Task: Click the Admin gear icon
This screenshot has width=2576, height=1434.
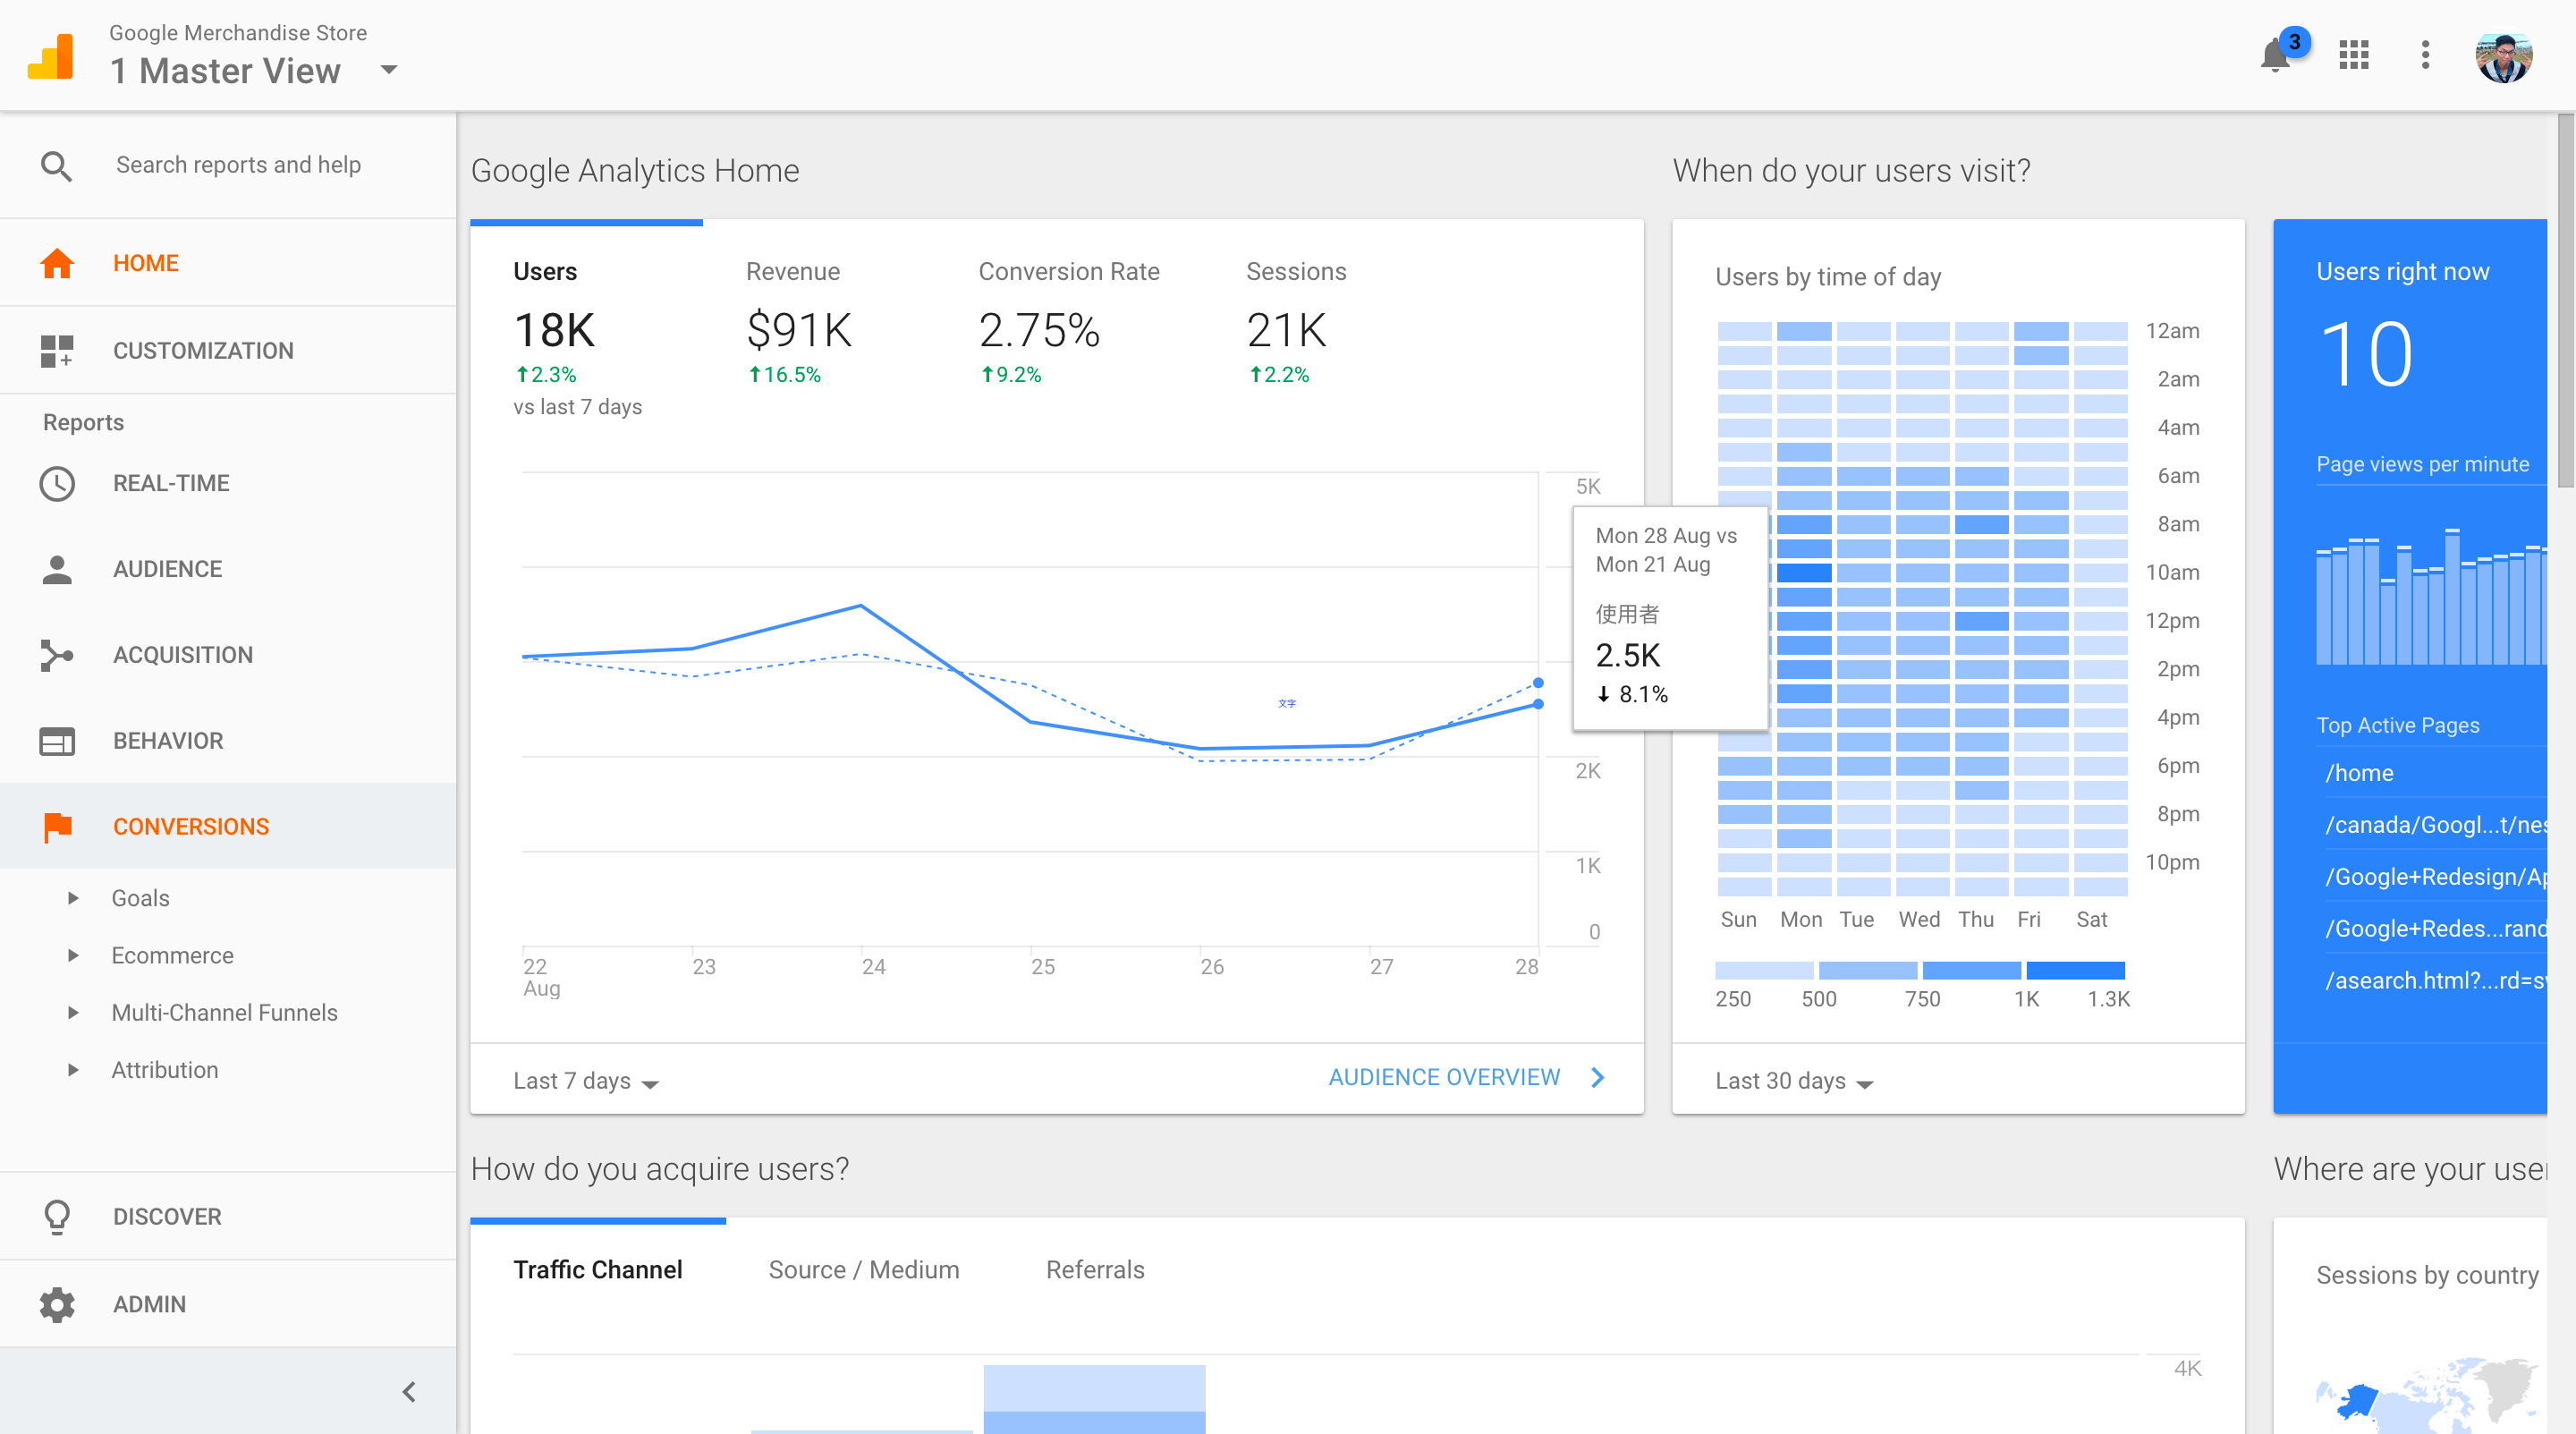Action: click(x=57, y=1304)
